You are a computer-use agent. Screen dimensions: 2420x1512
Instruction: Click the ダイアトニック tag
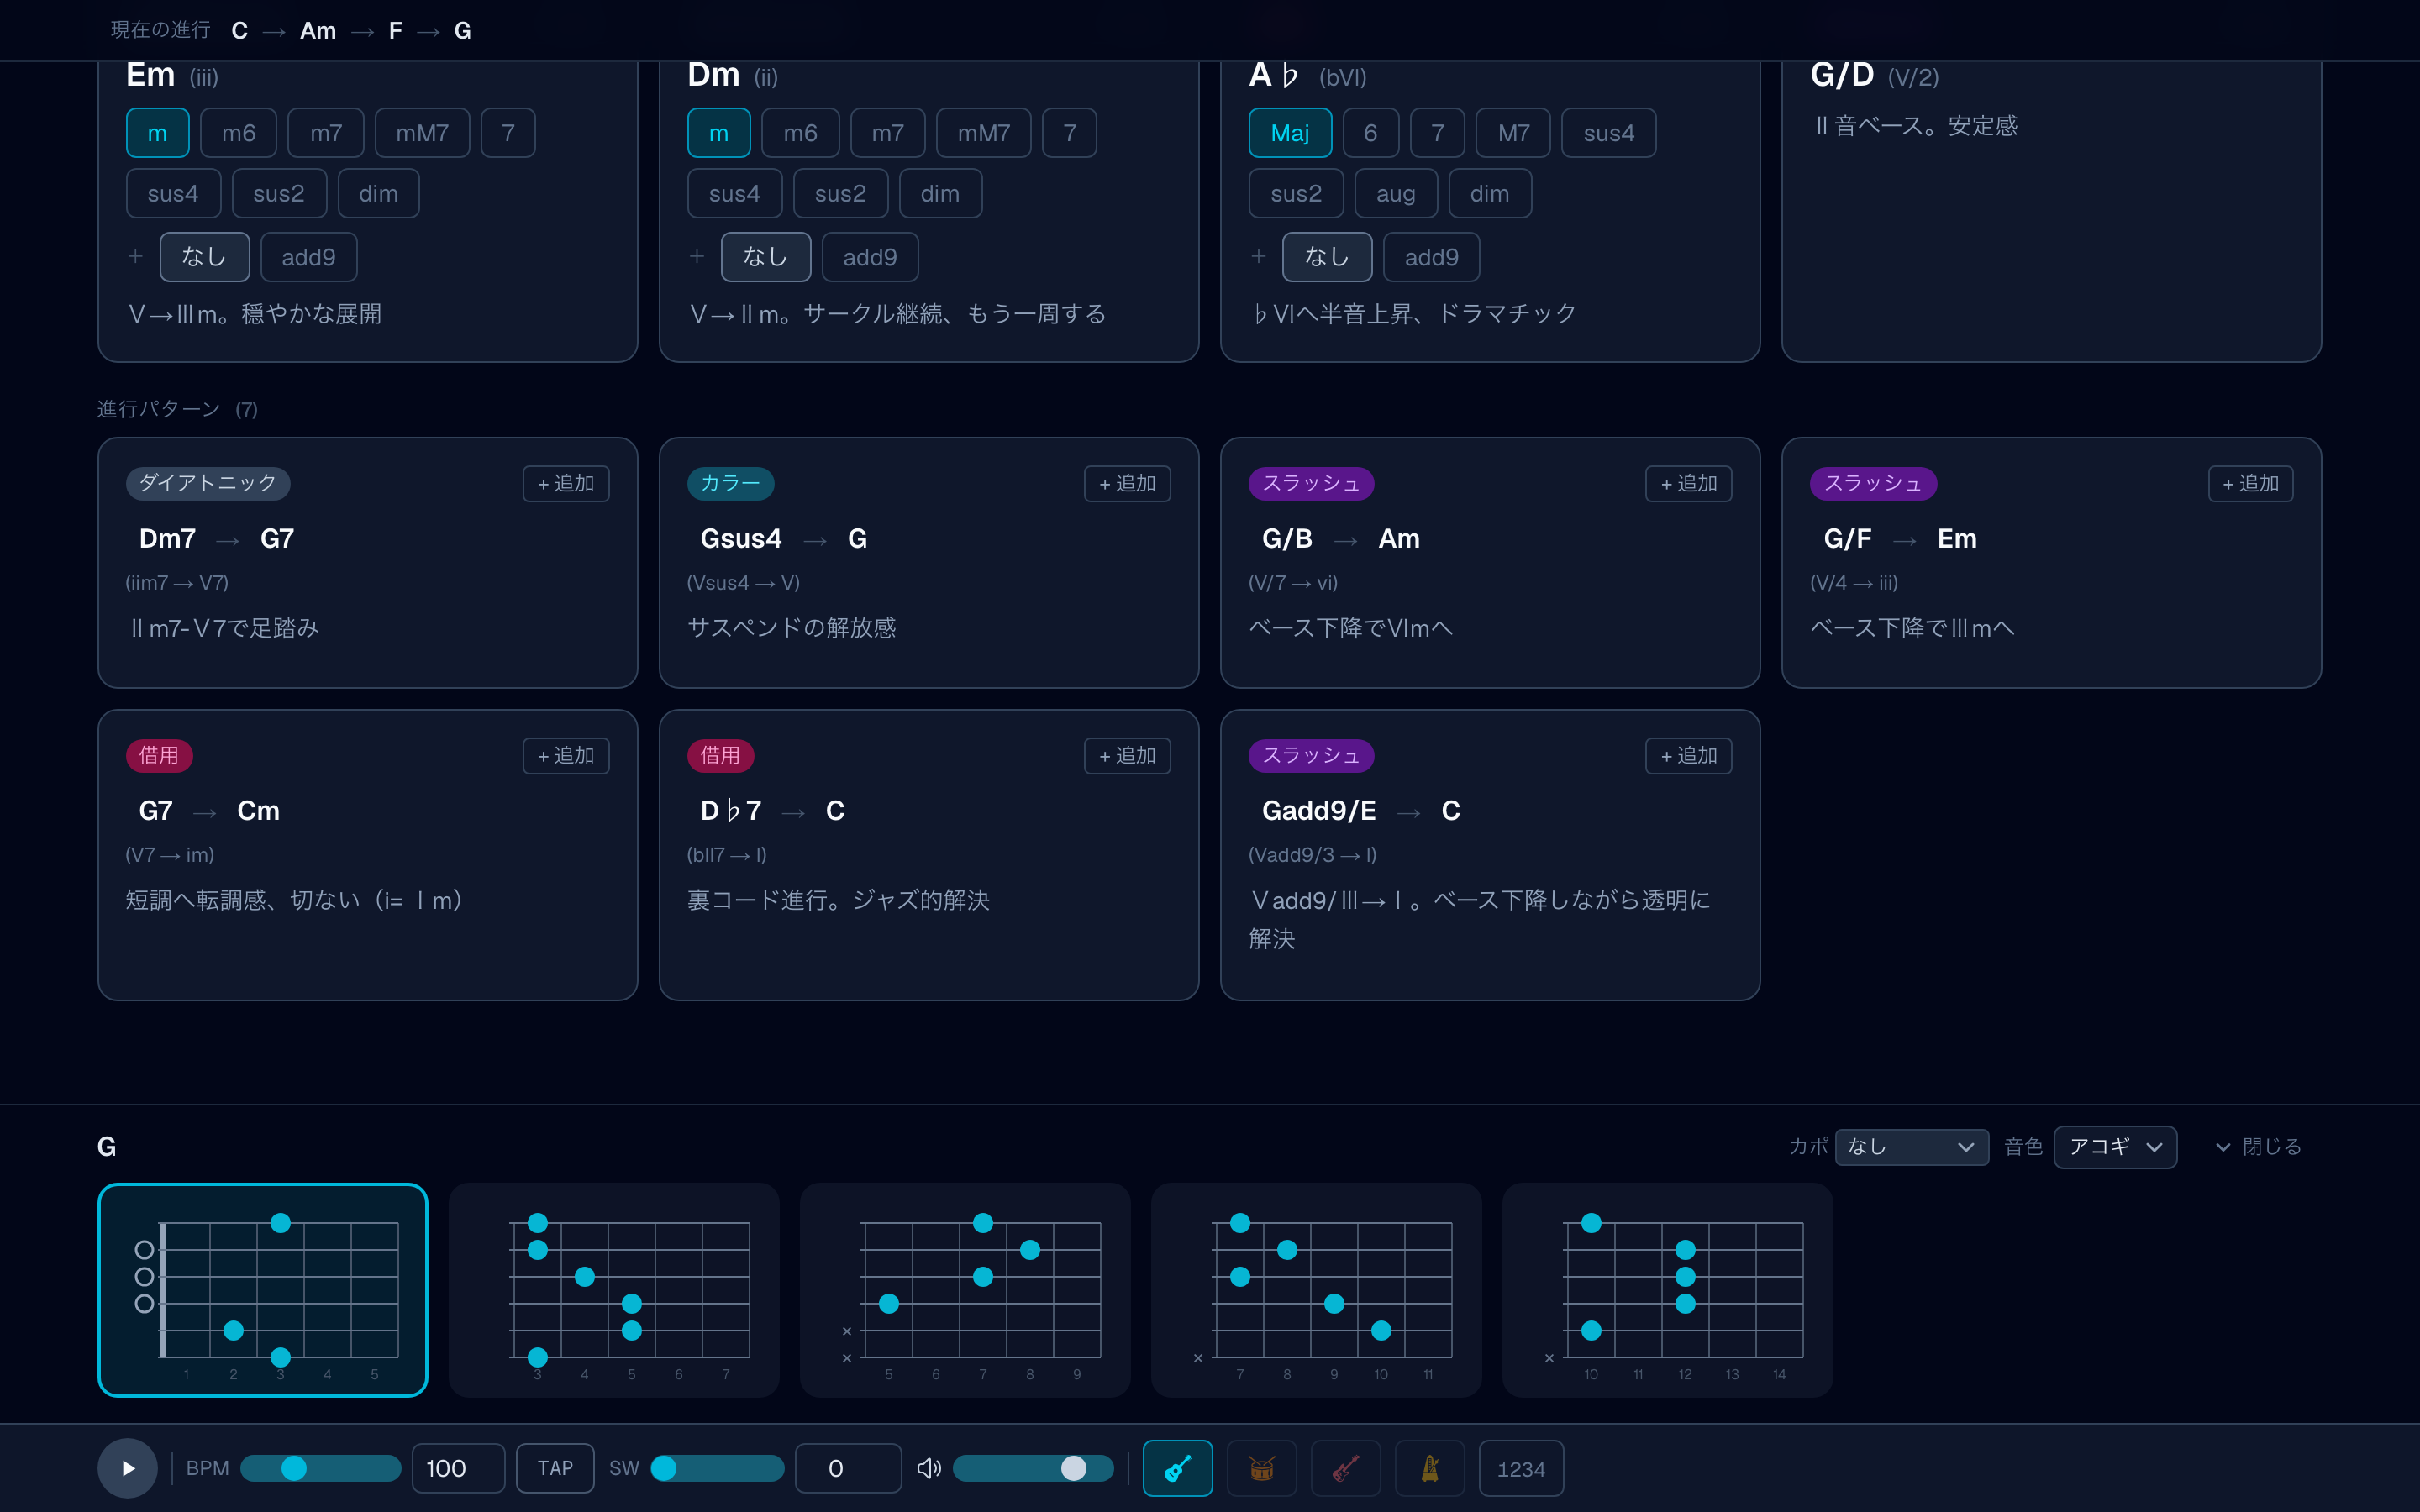[208, 483]
